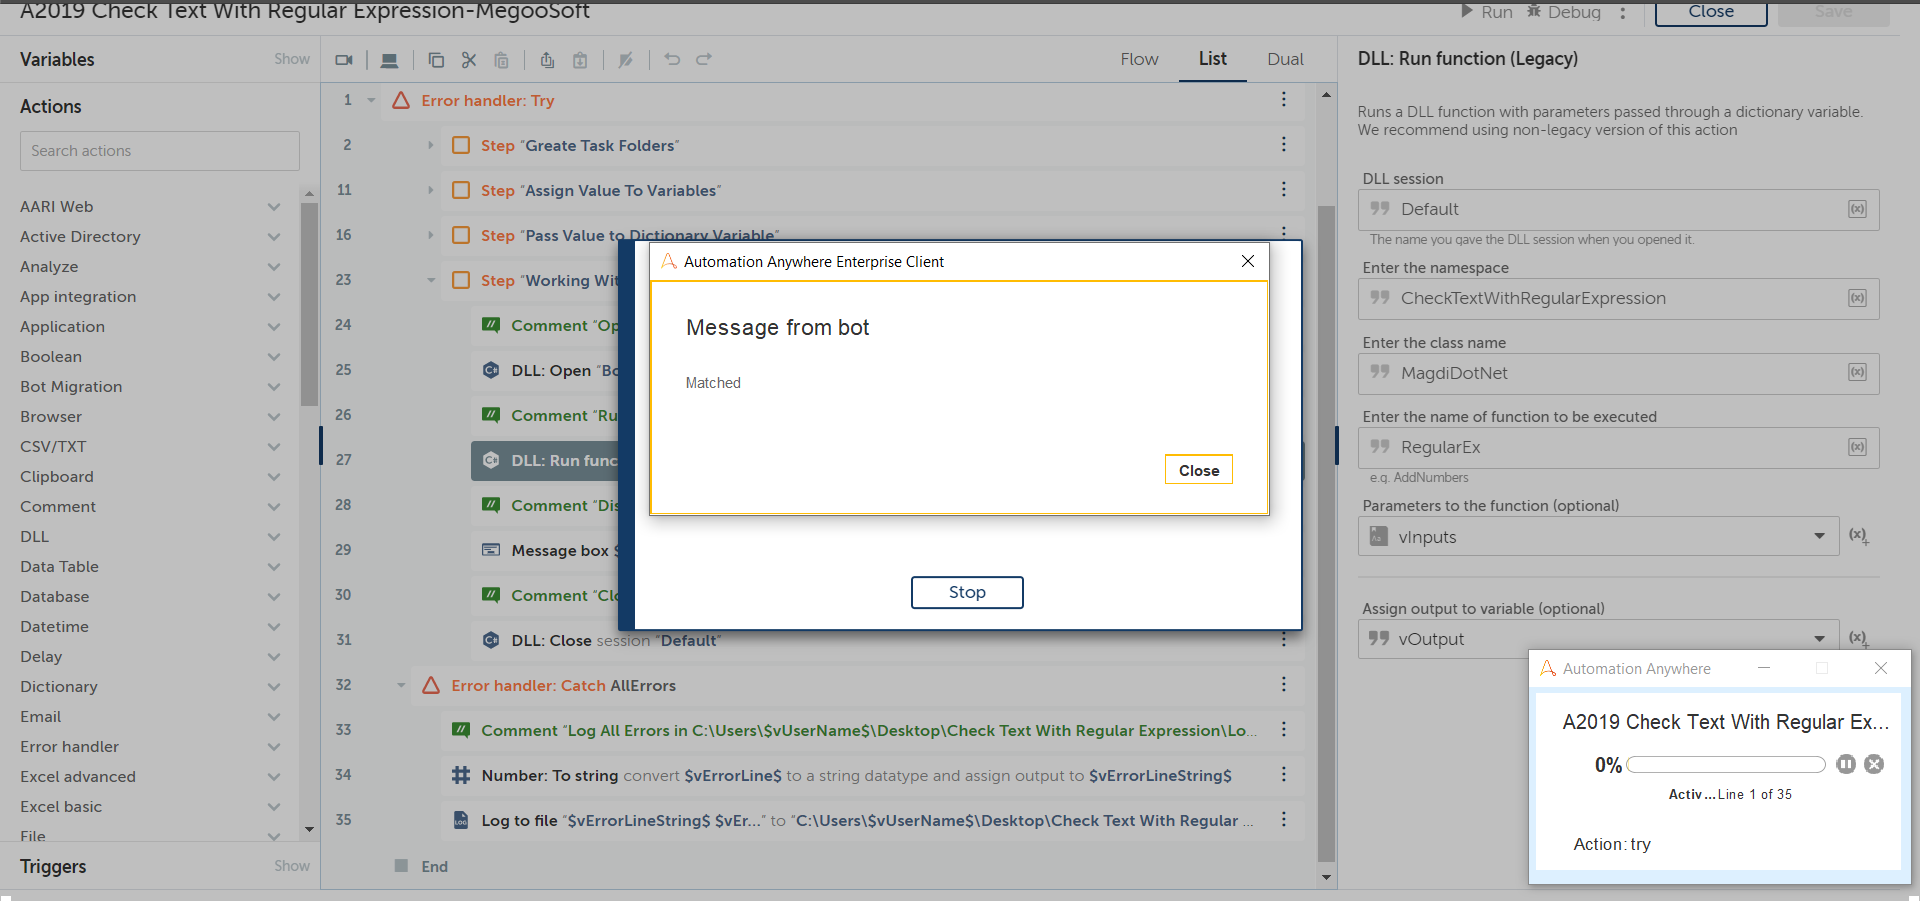Click the undo arrow icon
Image resolution: width=1920 pixels, height=901 pixels.
tap(672, 60)
